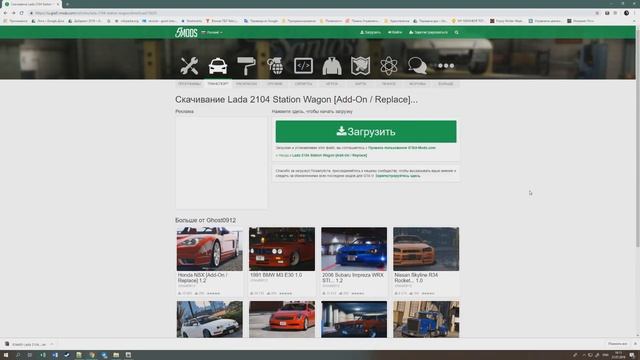The width and height of the screenshot is (640, 360).
Task: Click the Honda NSX [Add-On / Replace] title
Action: [x=203, y=278]
